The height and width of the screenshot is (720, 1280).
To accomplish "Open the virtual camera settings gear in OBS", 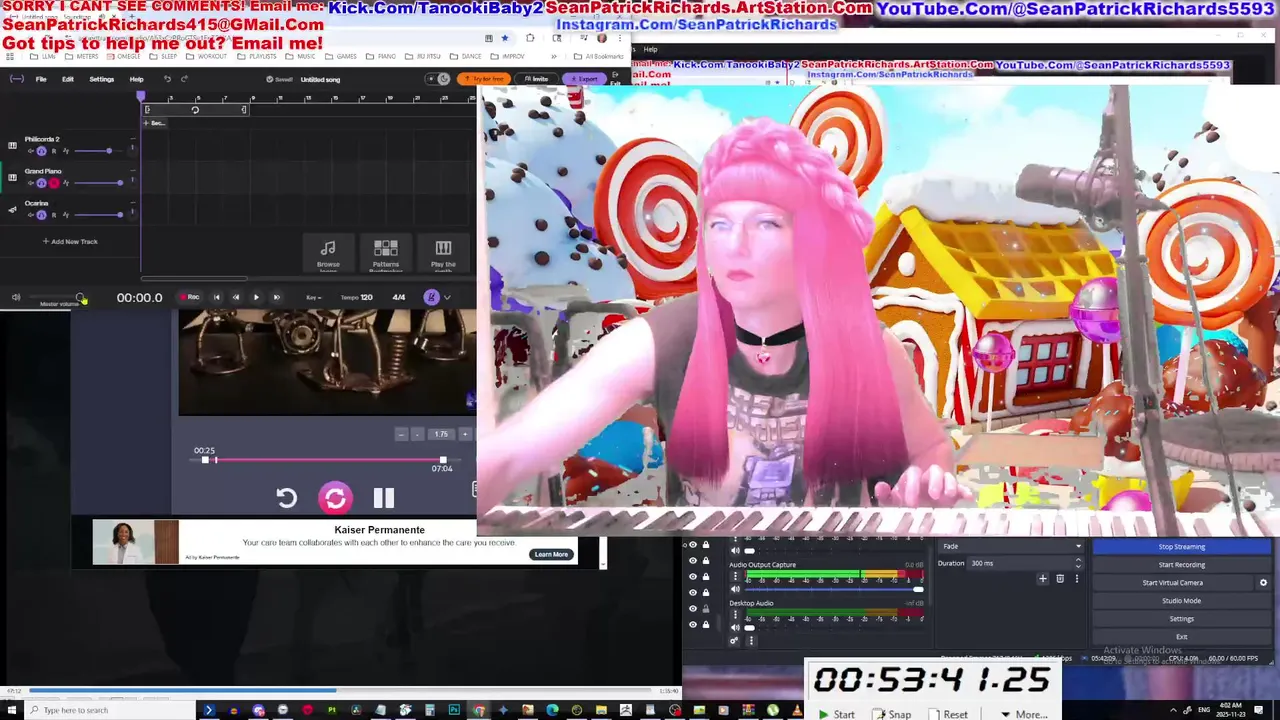I will point(1263,583).
